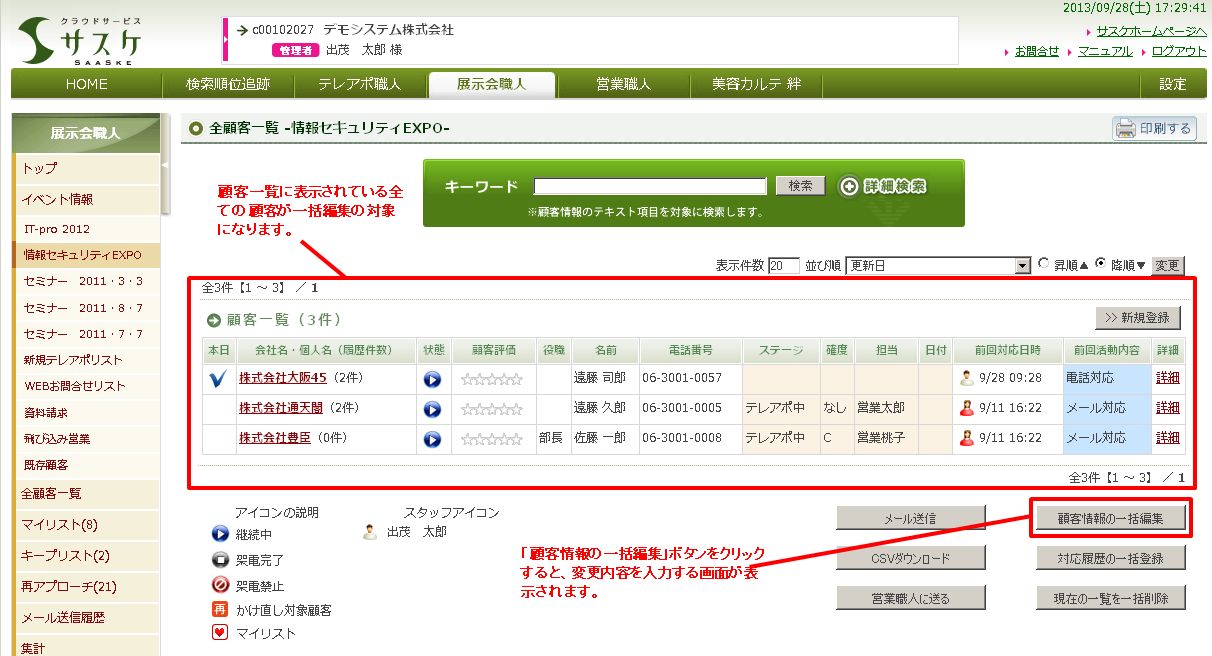This screenshot has width=1212, height=656.
Task: Select the 昇順 ascending radio button
Action: pos(1044,264)
